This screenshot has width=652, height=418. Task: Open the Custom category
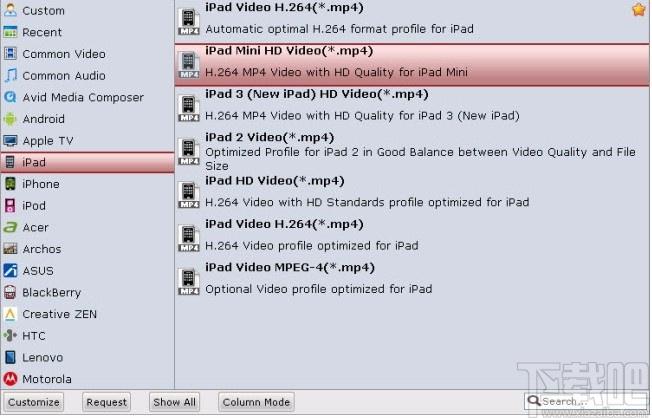click(87, 10)
